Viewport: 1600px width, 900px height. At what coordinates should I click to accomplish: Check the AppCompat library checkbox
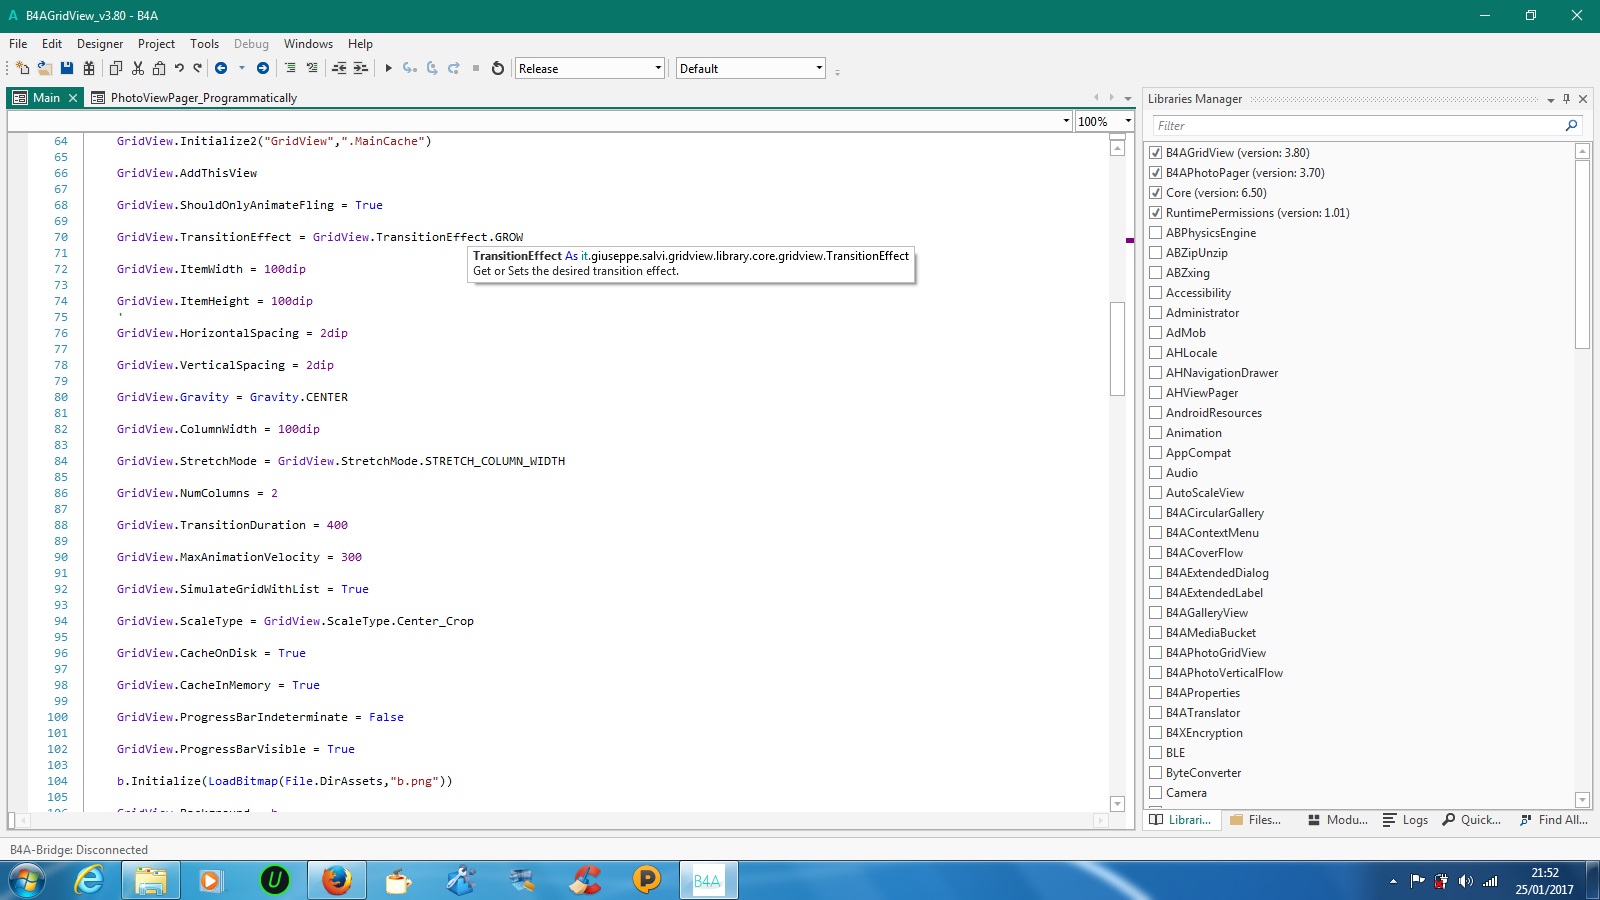(1156, 453)
